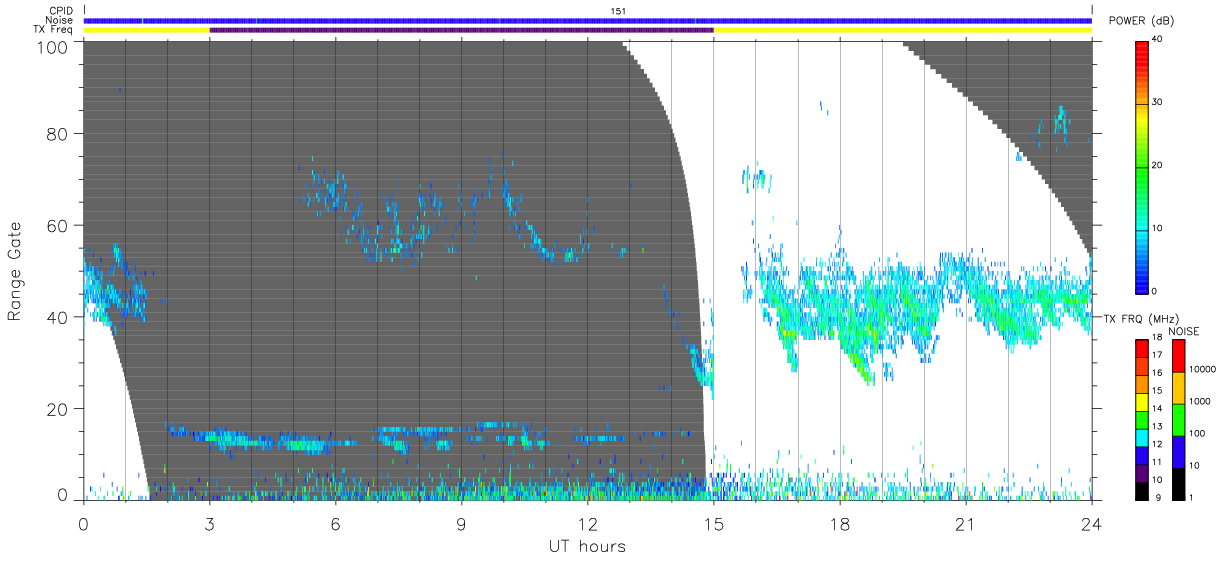Click the 20 label on the POWER scale
The width and height of the screenshot is (1228, 567).
pos(1157,166)
